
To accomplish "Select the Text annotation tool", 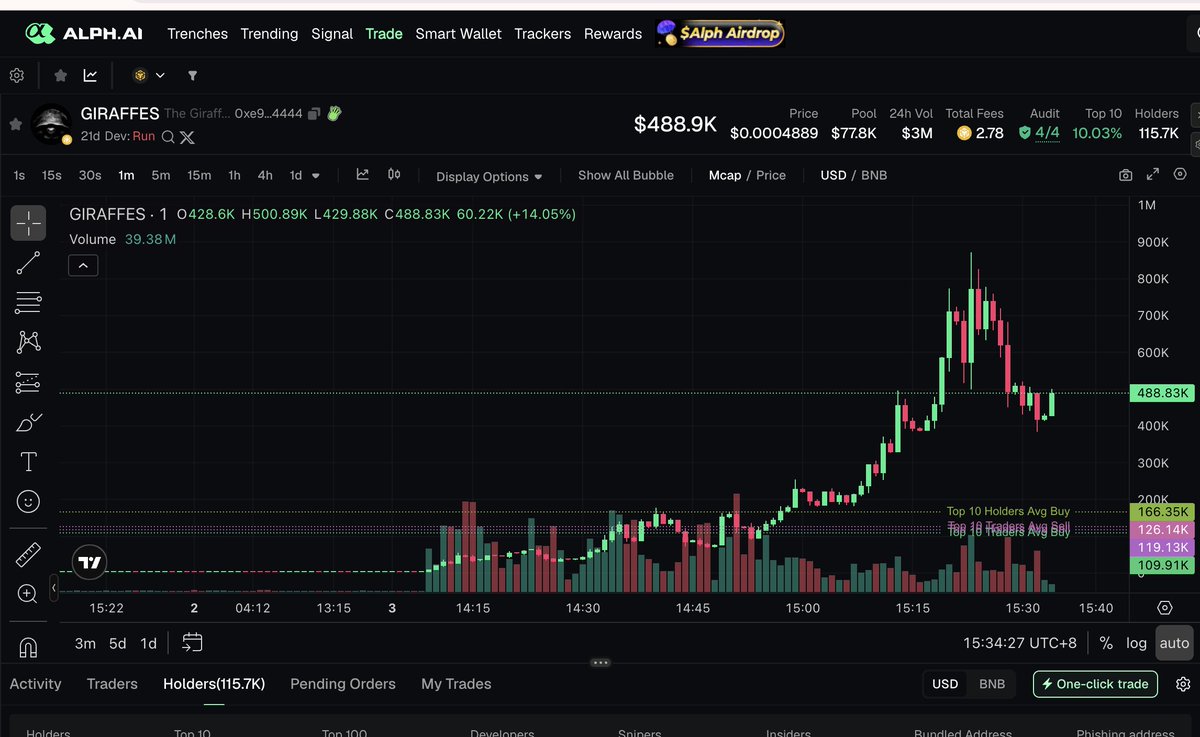I will tap(28, 462).
